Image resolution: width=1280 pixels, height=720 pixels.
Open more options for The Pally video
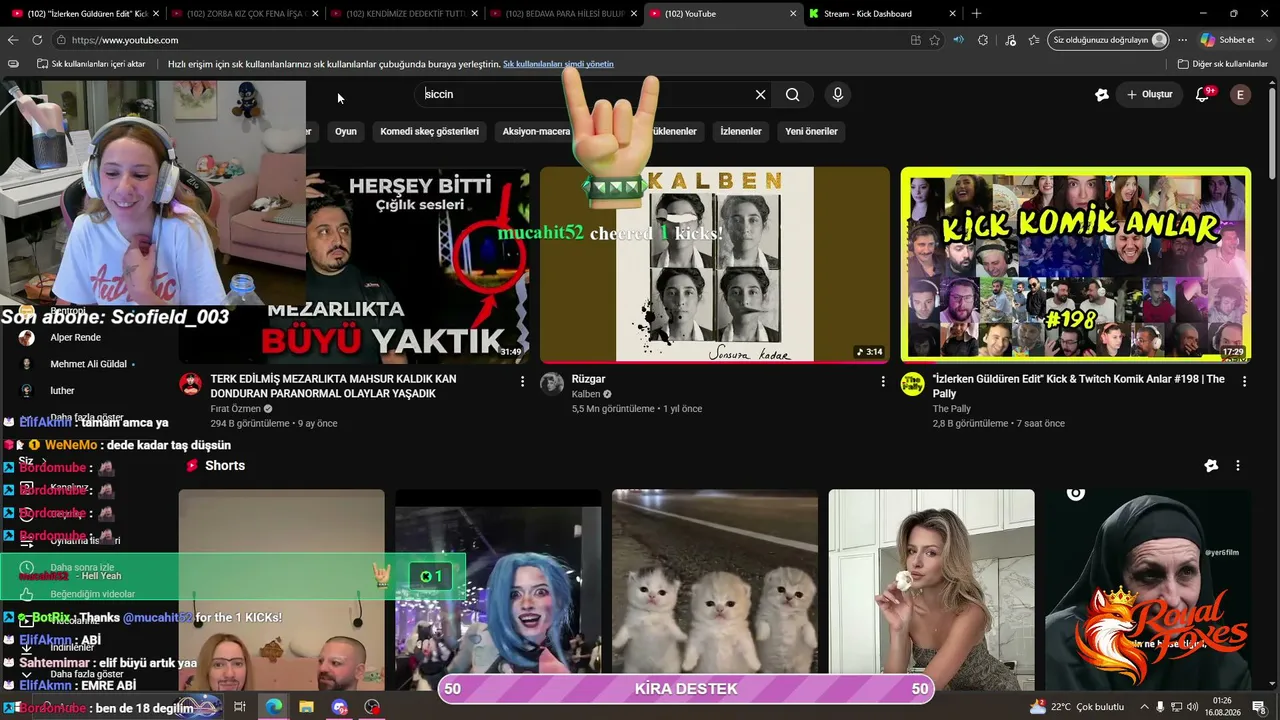(x=1244, y=381)
